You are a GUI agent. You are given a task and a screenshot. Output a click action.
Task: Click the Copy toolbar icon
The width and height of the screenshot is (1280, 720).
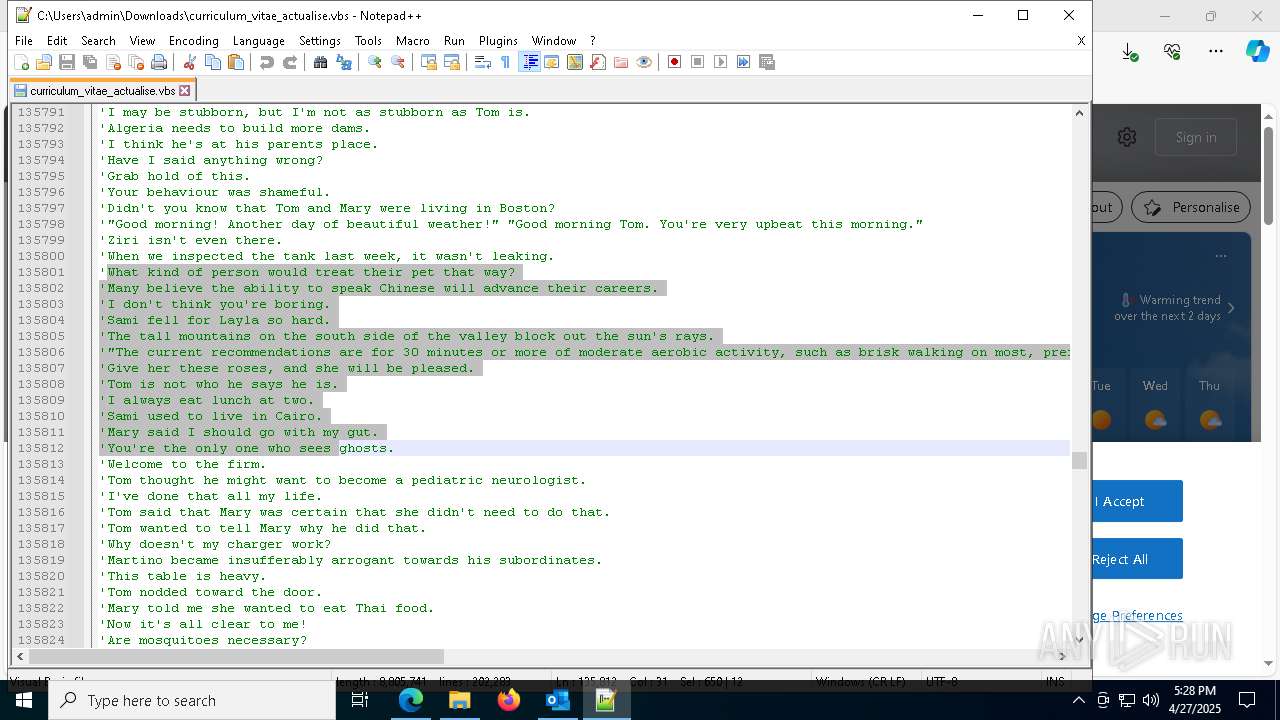213,62
